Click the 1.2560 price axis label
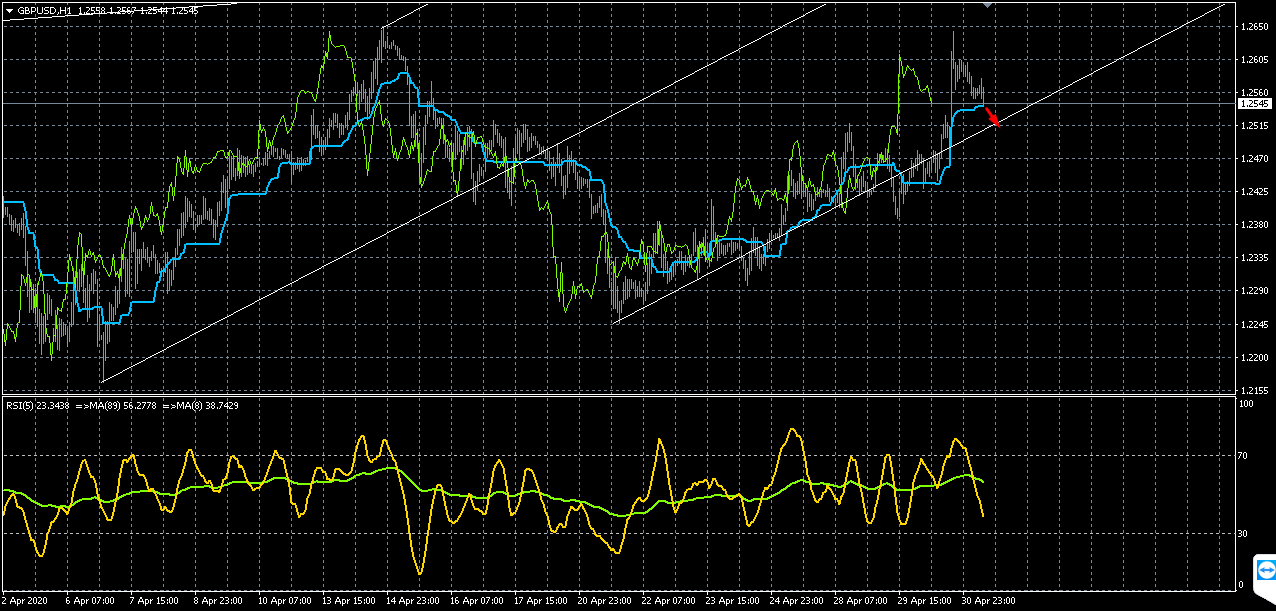Screen dimensions: 1276x611 [1254, 93]
